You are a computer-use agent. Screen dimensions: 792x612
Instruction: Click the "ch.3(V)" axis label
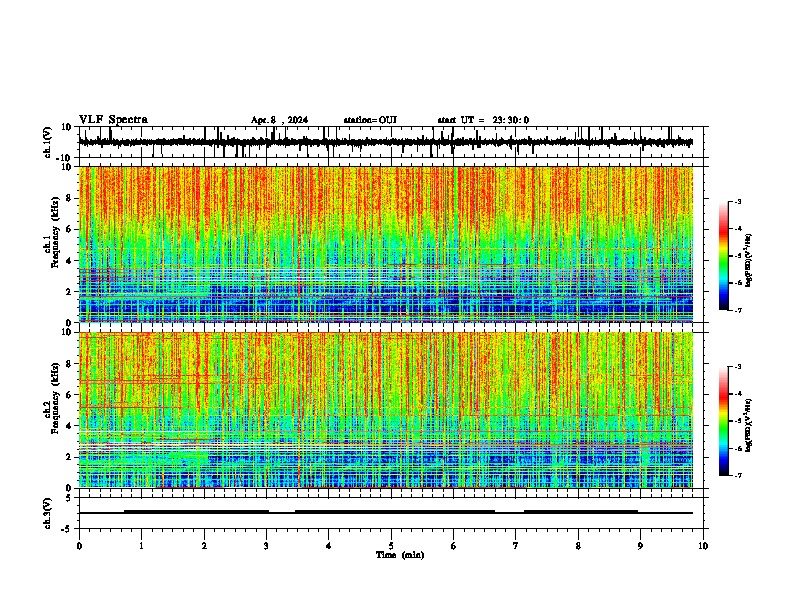click(48, 513)
